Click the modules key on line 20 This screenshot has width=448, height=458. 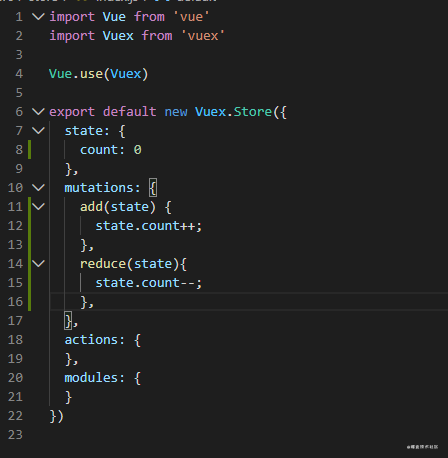coord(91,378)
